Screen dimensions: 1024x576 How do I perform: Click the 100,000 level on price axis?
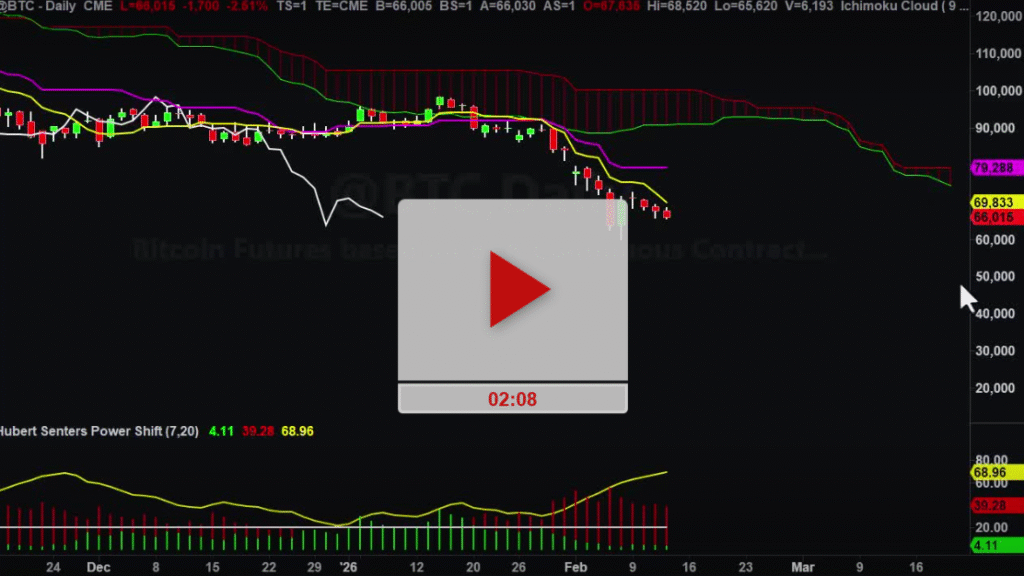point(1000,91)
